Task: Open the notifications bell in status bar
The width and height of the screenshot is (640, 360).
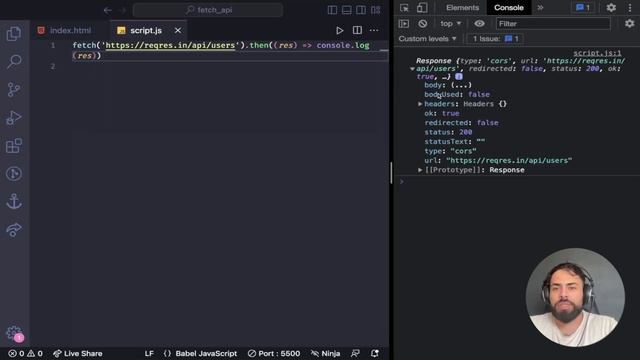Action: pos(375,353)
